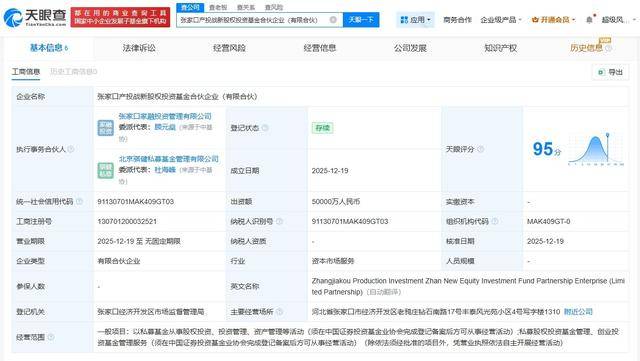Clear the search box with the X icon
Screen dimensions: 640x361
(333, 20)
